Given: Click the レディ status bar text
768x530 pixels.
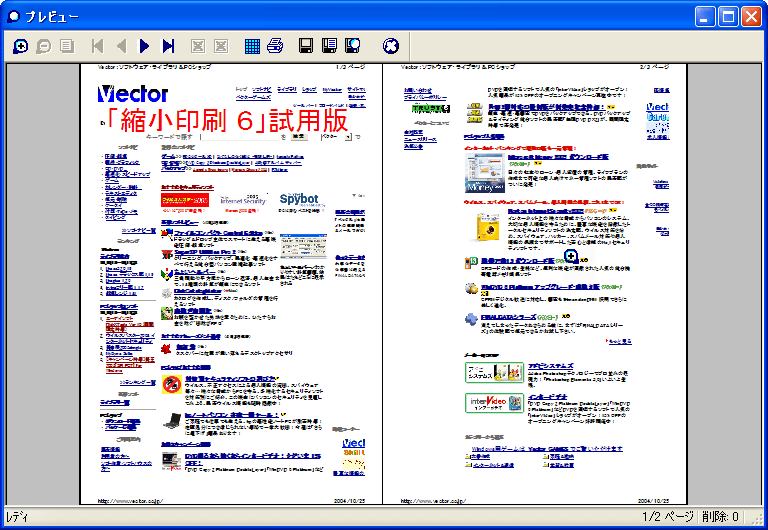Looking at the screenshot, I should [17, 517].
